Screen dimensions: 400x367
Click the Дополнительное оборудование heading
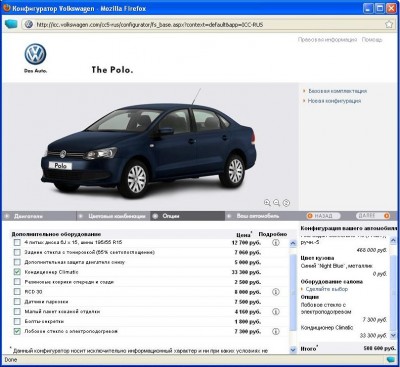(56, 234)
